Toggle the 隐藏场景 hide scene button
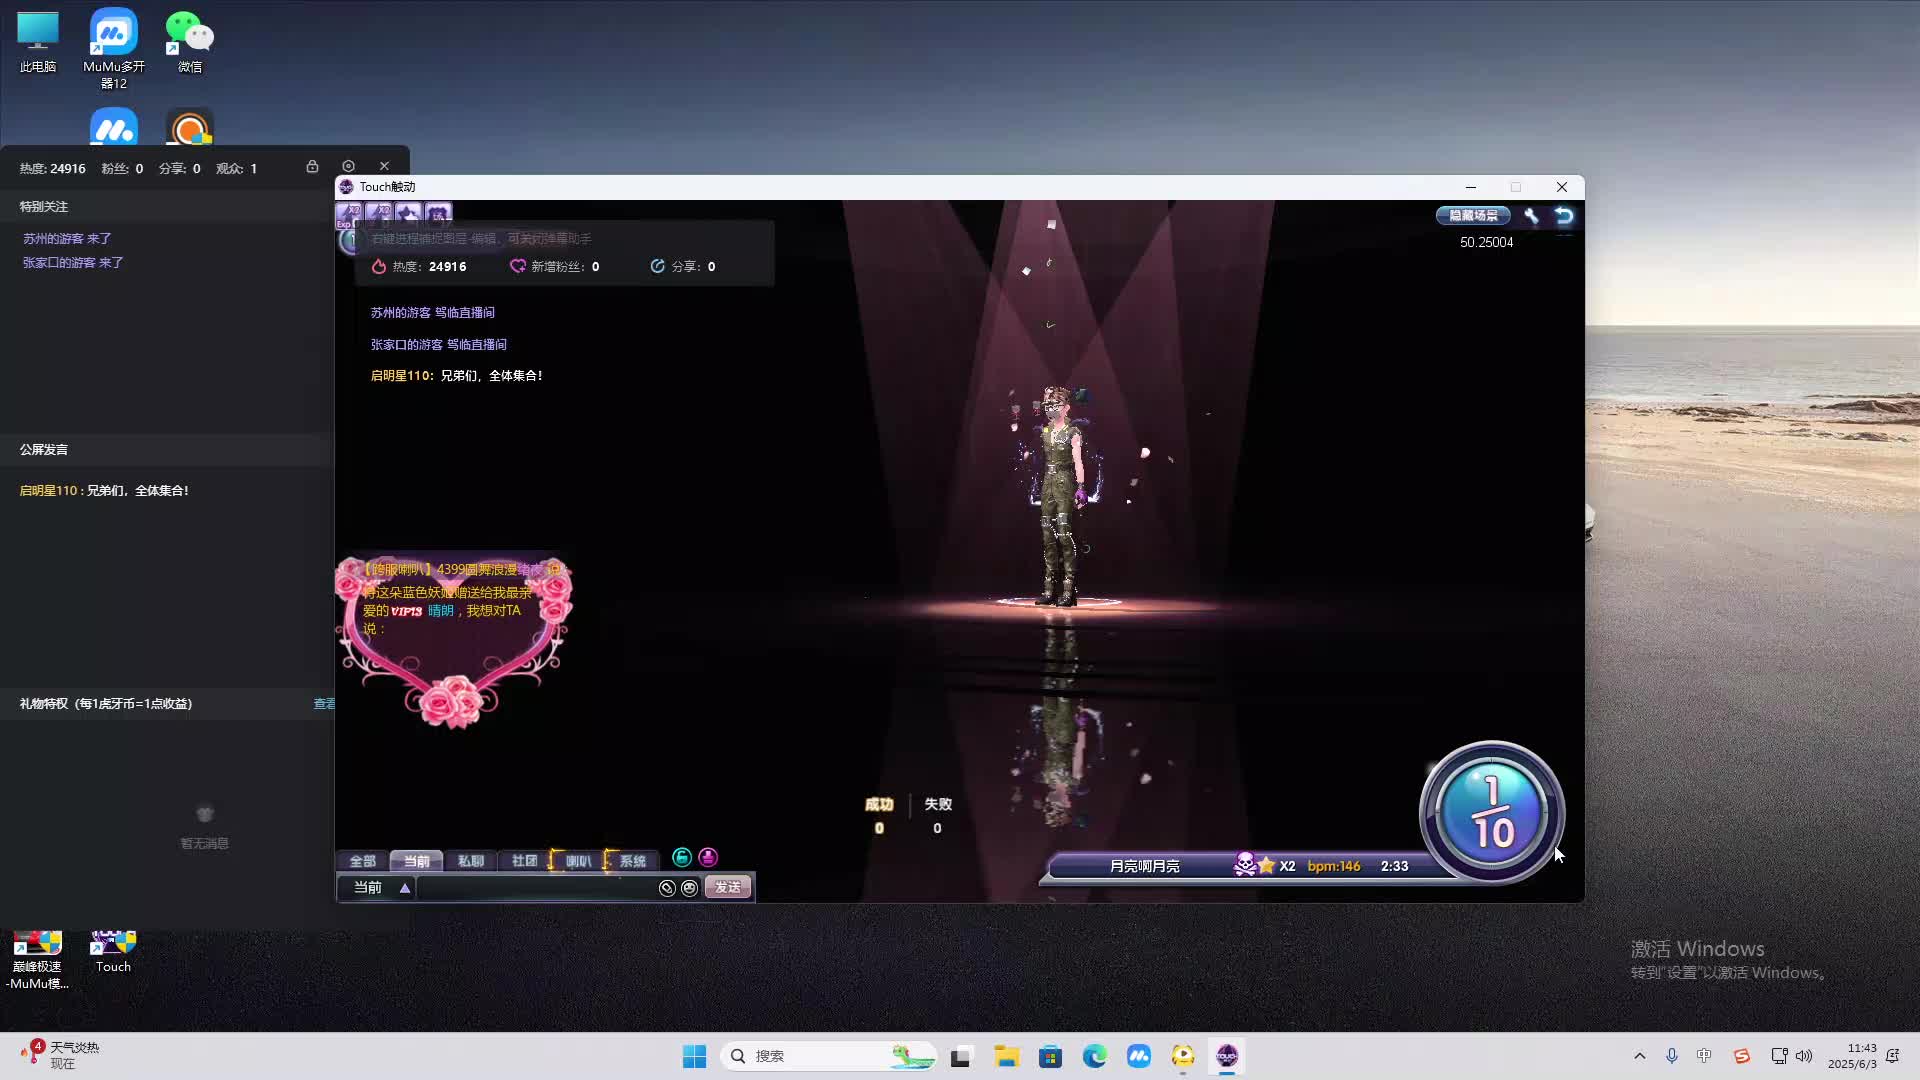The image size is (1920, 1080). click(1473, 216)
